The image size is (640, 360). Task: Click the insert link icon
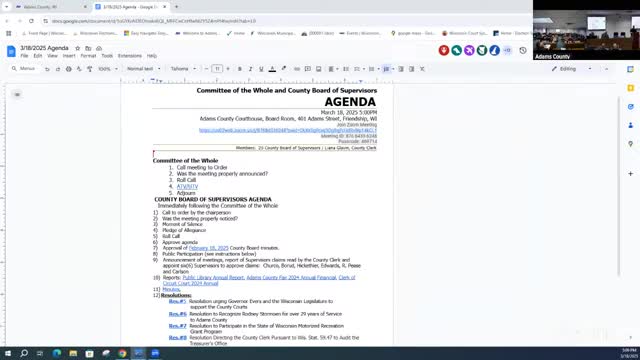297,69
